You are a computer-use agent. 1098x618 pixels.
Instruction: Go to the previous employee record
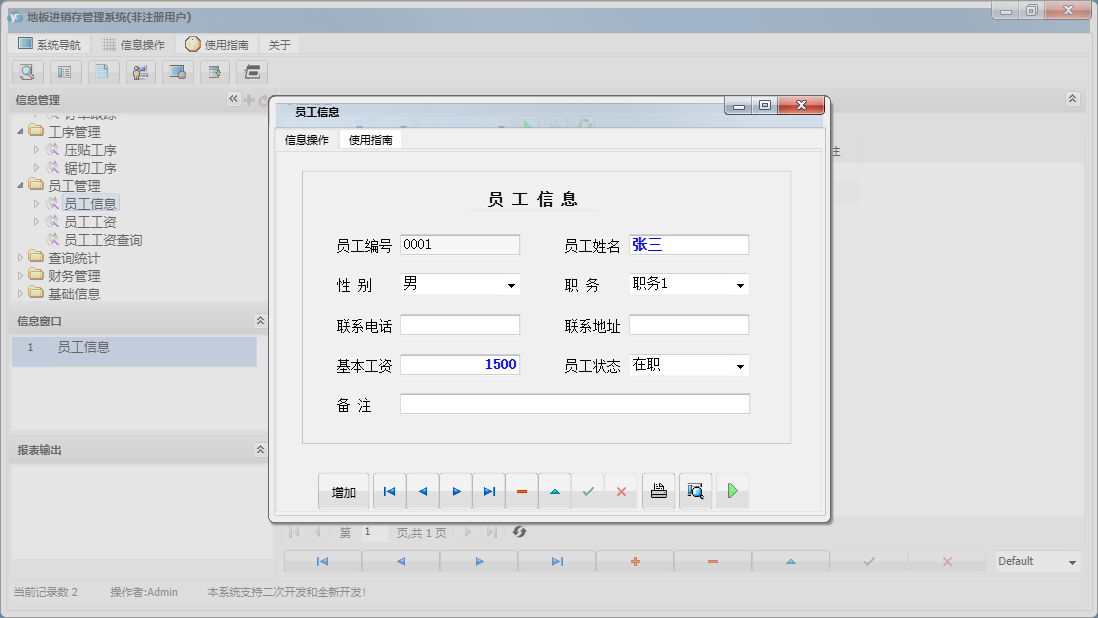click(422, 491)
